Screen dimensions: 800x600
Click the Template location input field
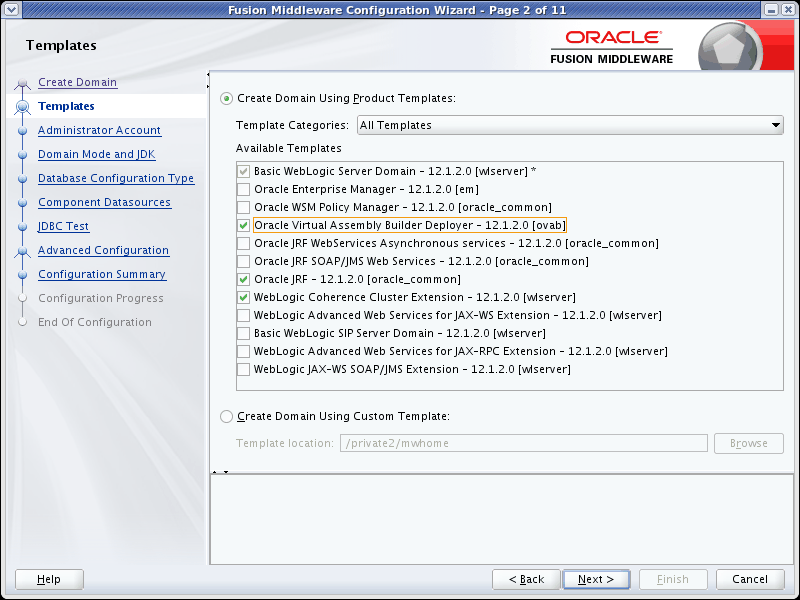pos(523,443)
